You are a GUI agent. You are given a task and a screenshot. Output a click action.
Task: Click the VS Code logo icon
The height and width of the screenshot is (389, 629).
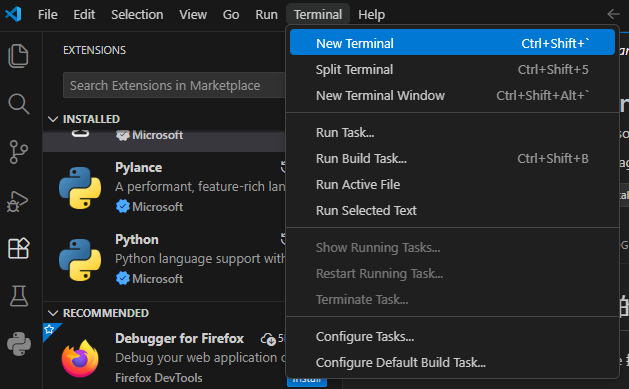(13, 14)
